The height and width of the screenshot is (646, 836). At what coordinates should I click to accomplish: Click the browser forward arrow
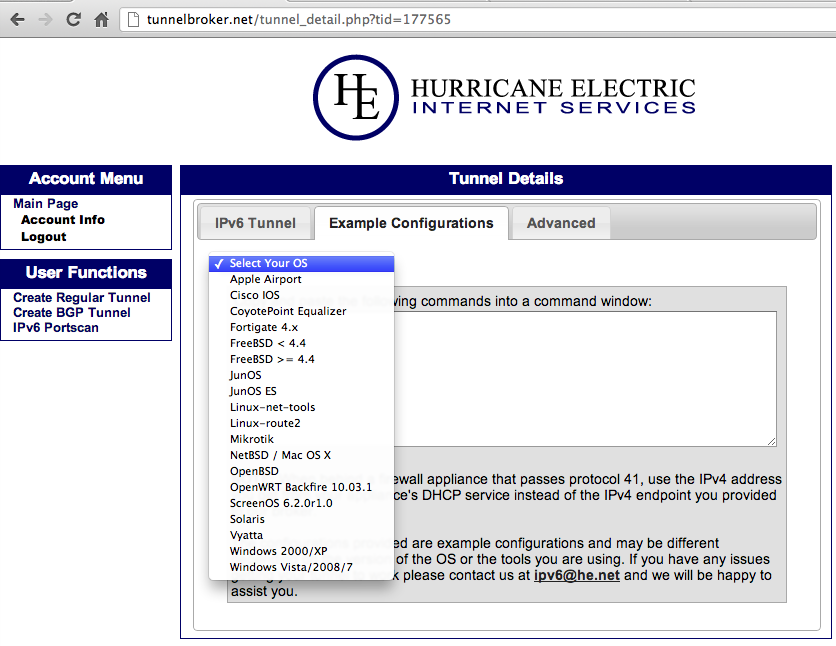point(45,20)
